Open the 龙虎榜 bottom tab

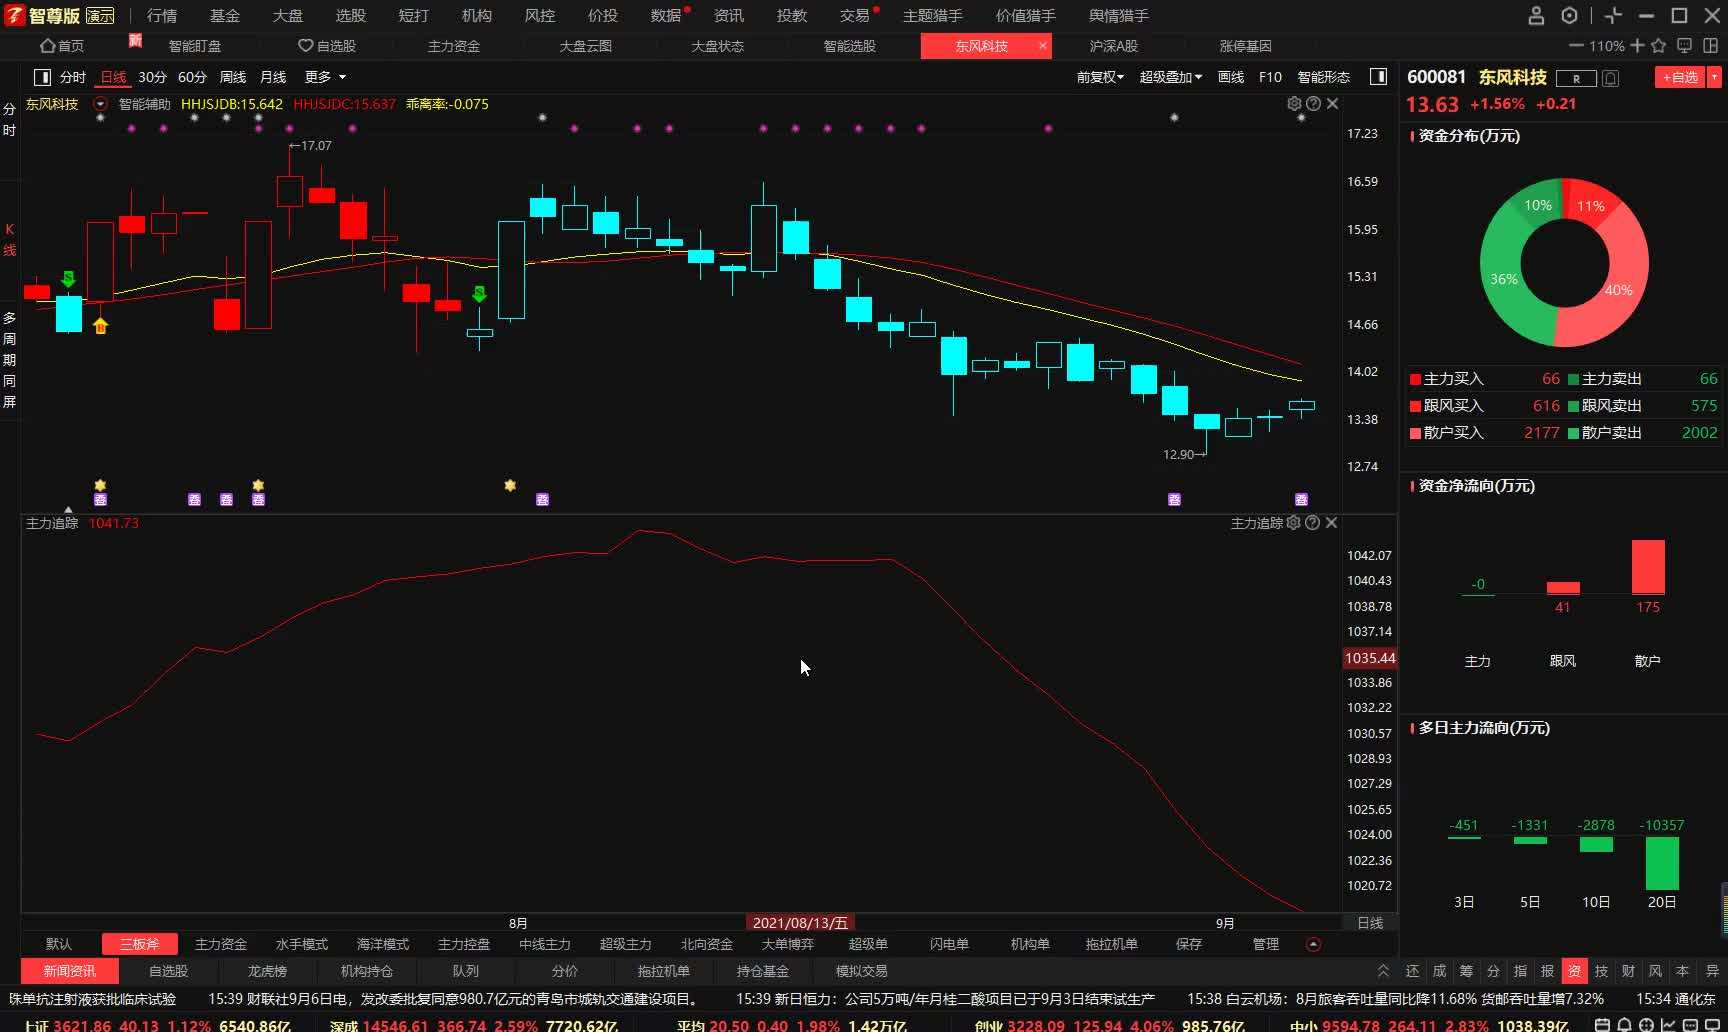click(267, 971)
